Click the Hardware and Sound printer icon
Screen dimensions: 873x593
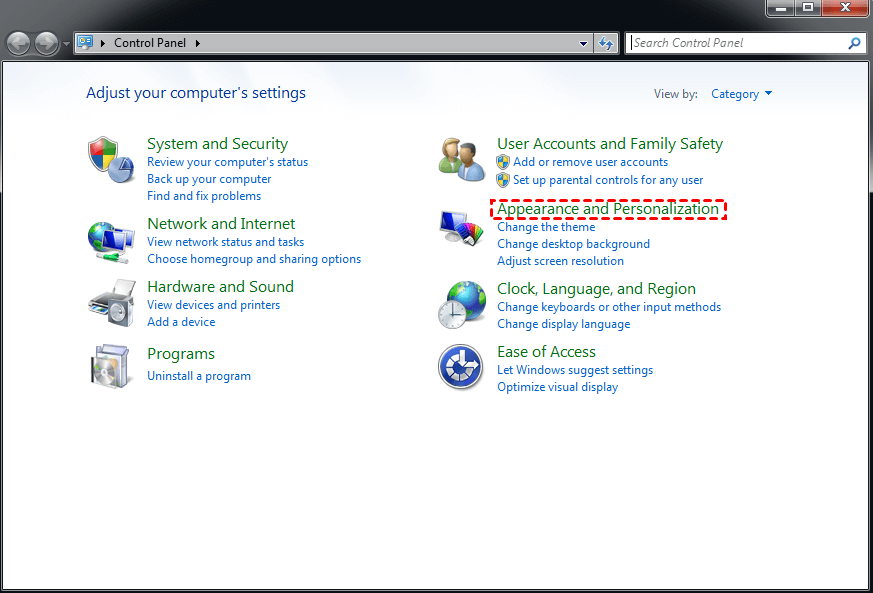[x=112, y=303]
